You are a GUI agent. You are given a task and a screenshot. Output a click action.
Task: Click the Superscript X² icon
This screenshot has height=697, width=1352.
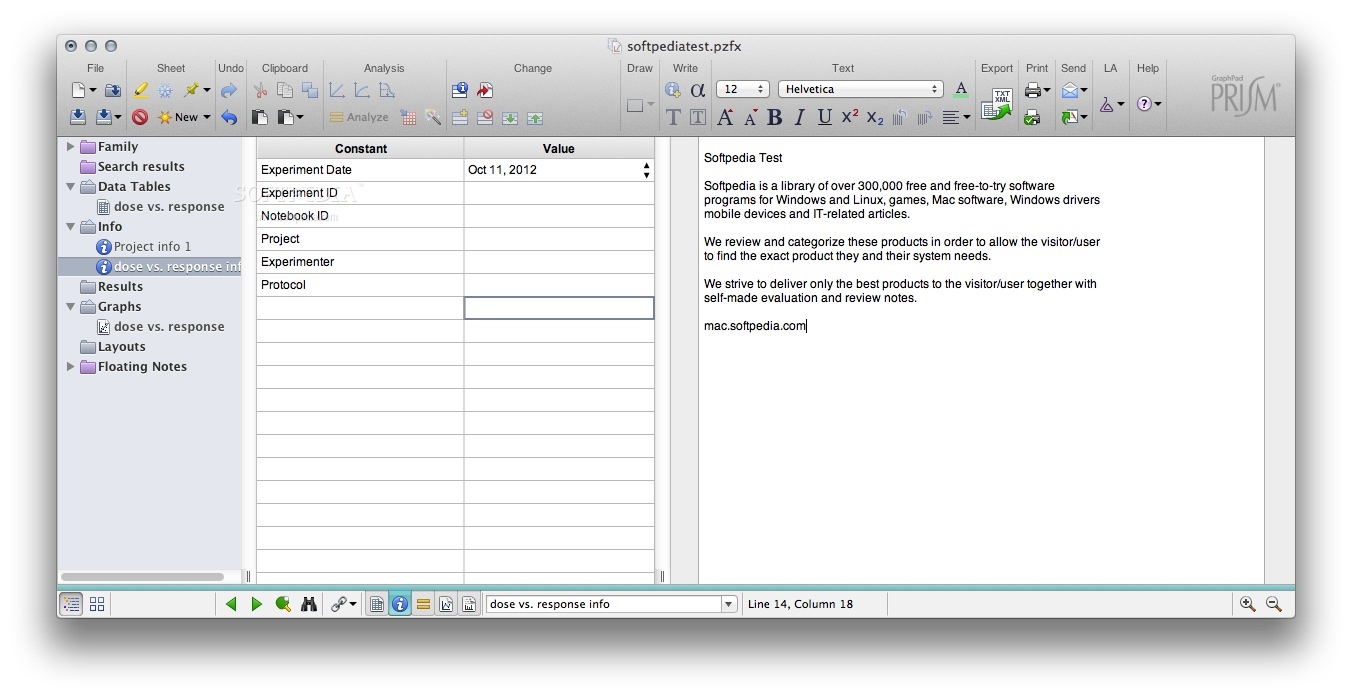pos(850,116)
